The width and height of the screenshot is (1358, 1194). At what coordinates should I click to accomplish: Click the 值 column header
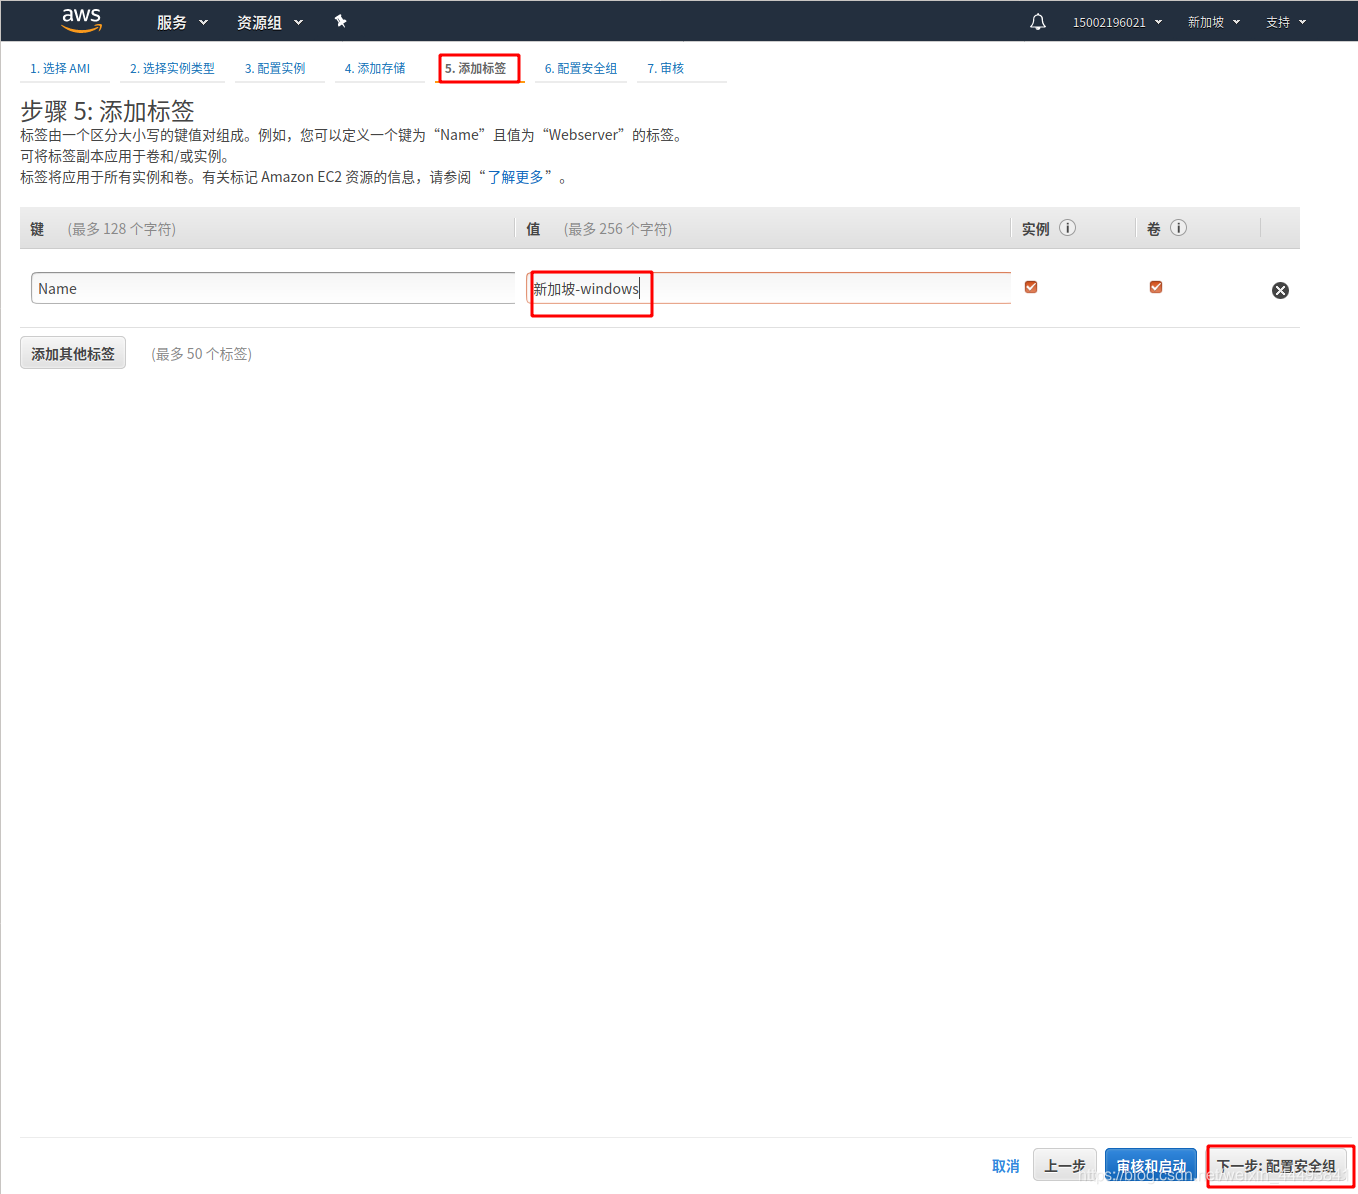coord(534,229)
